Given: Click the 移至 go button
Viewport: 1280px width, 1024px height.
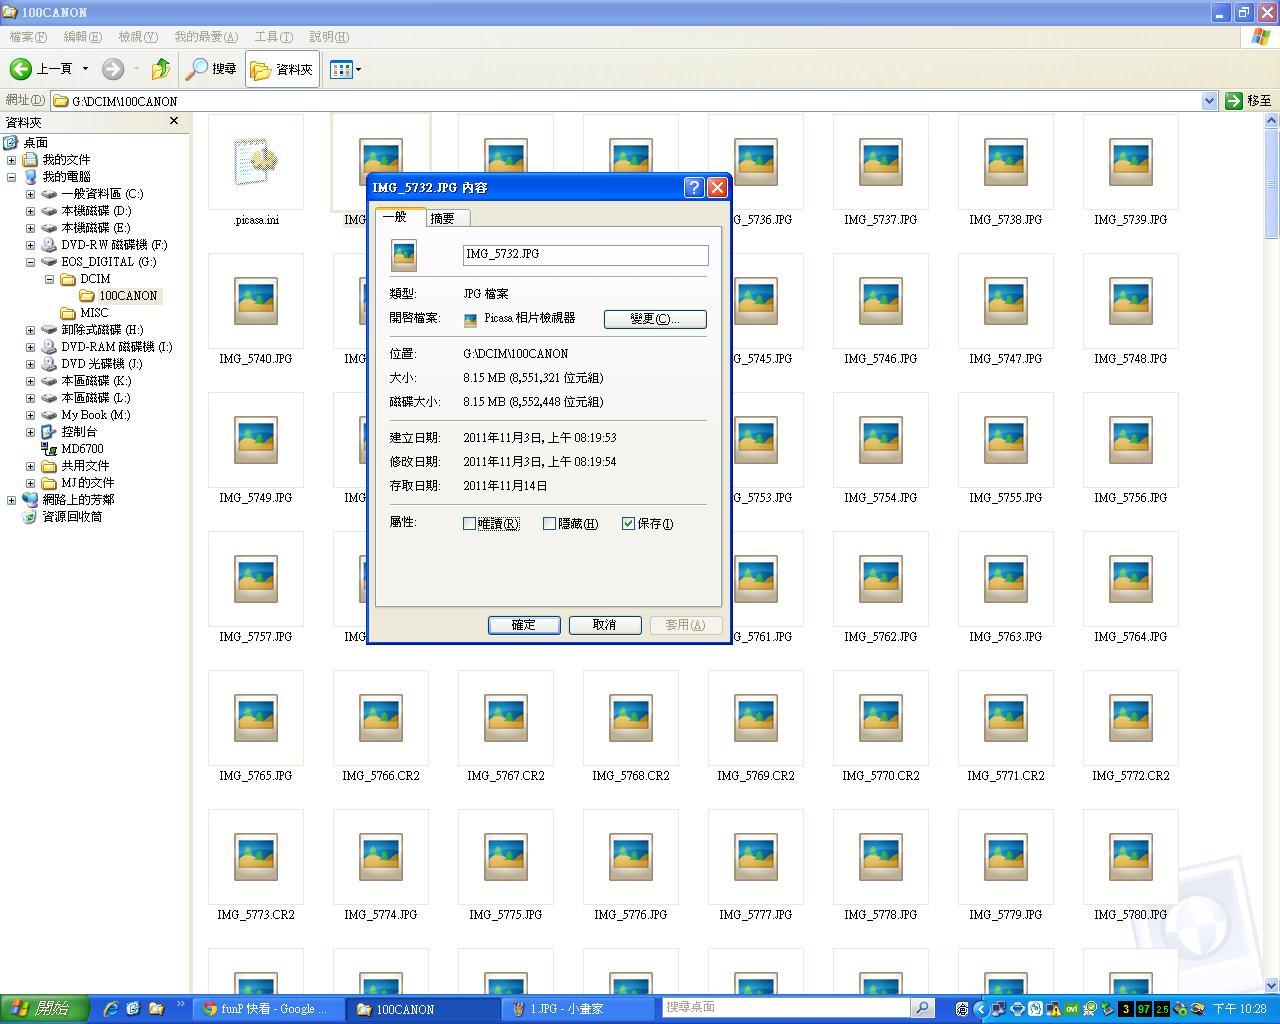Looking at the screenshot, I should click(1249, 101).
